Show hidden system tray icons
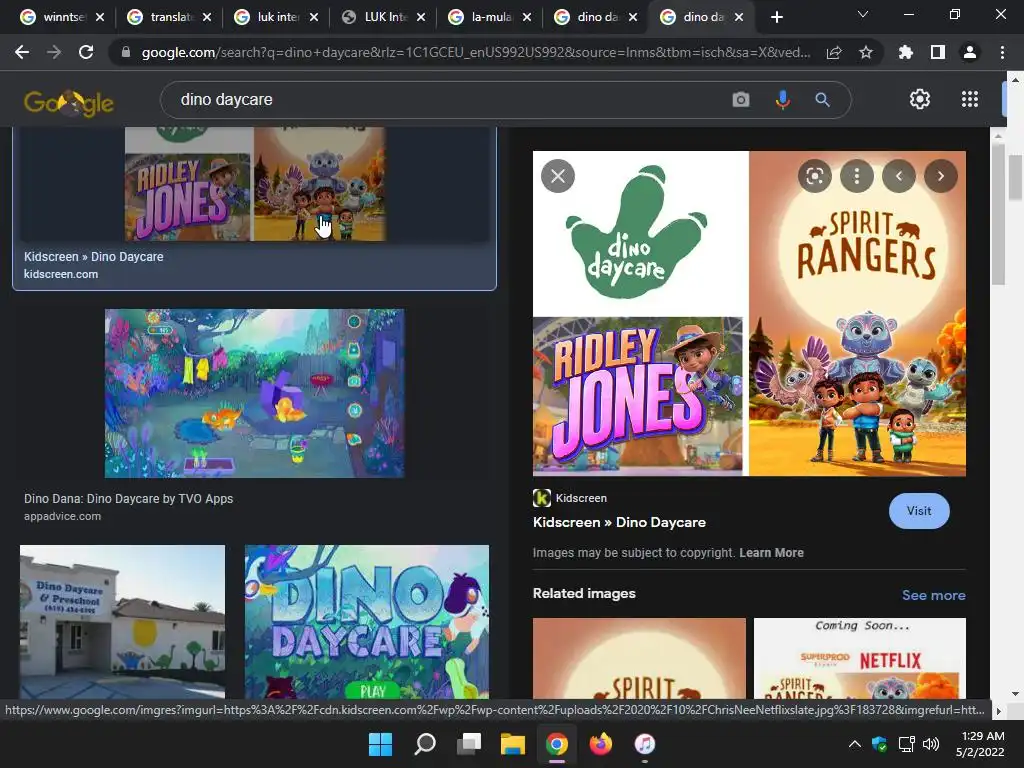This screenshot has width=1024, height=768. [854, 744]
